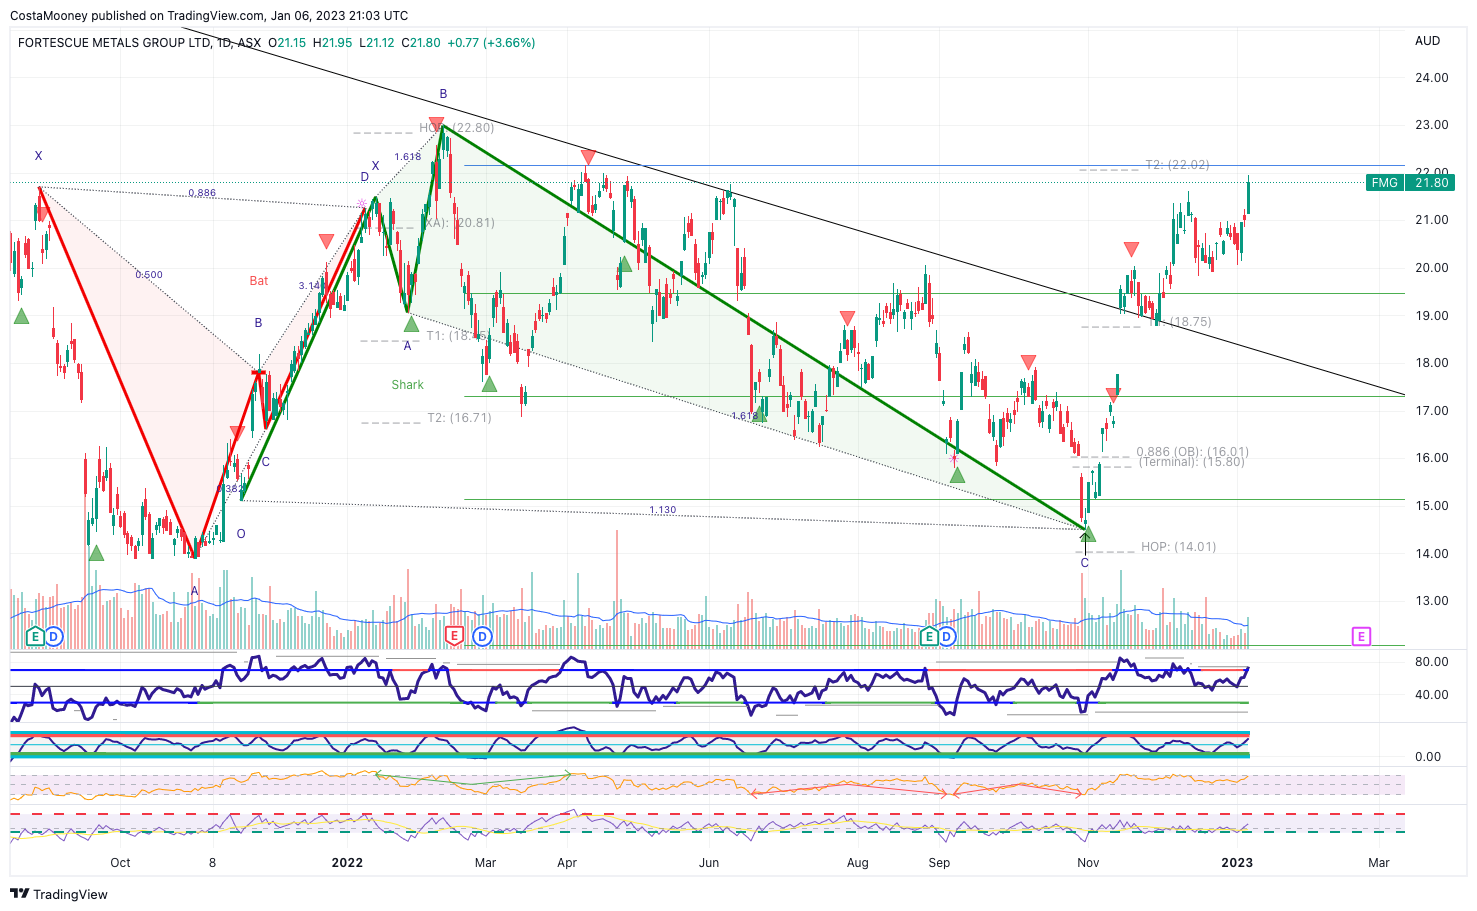Click the 1.130 ratio label

[x=663, y=510]
